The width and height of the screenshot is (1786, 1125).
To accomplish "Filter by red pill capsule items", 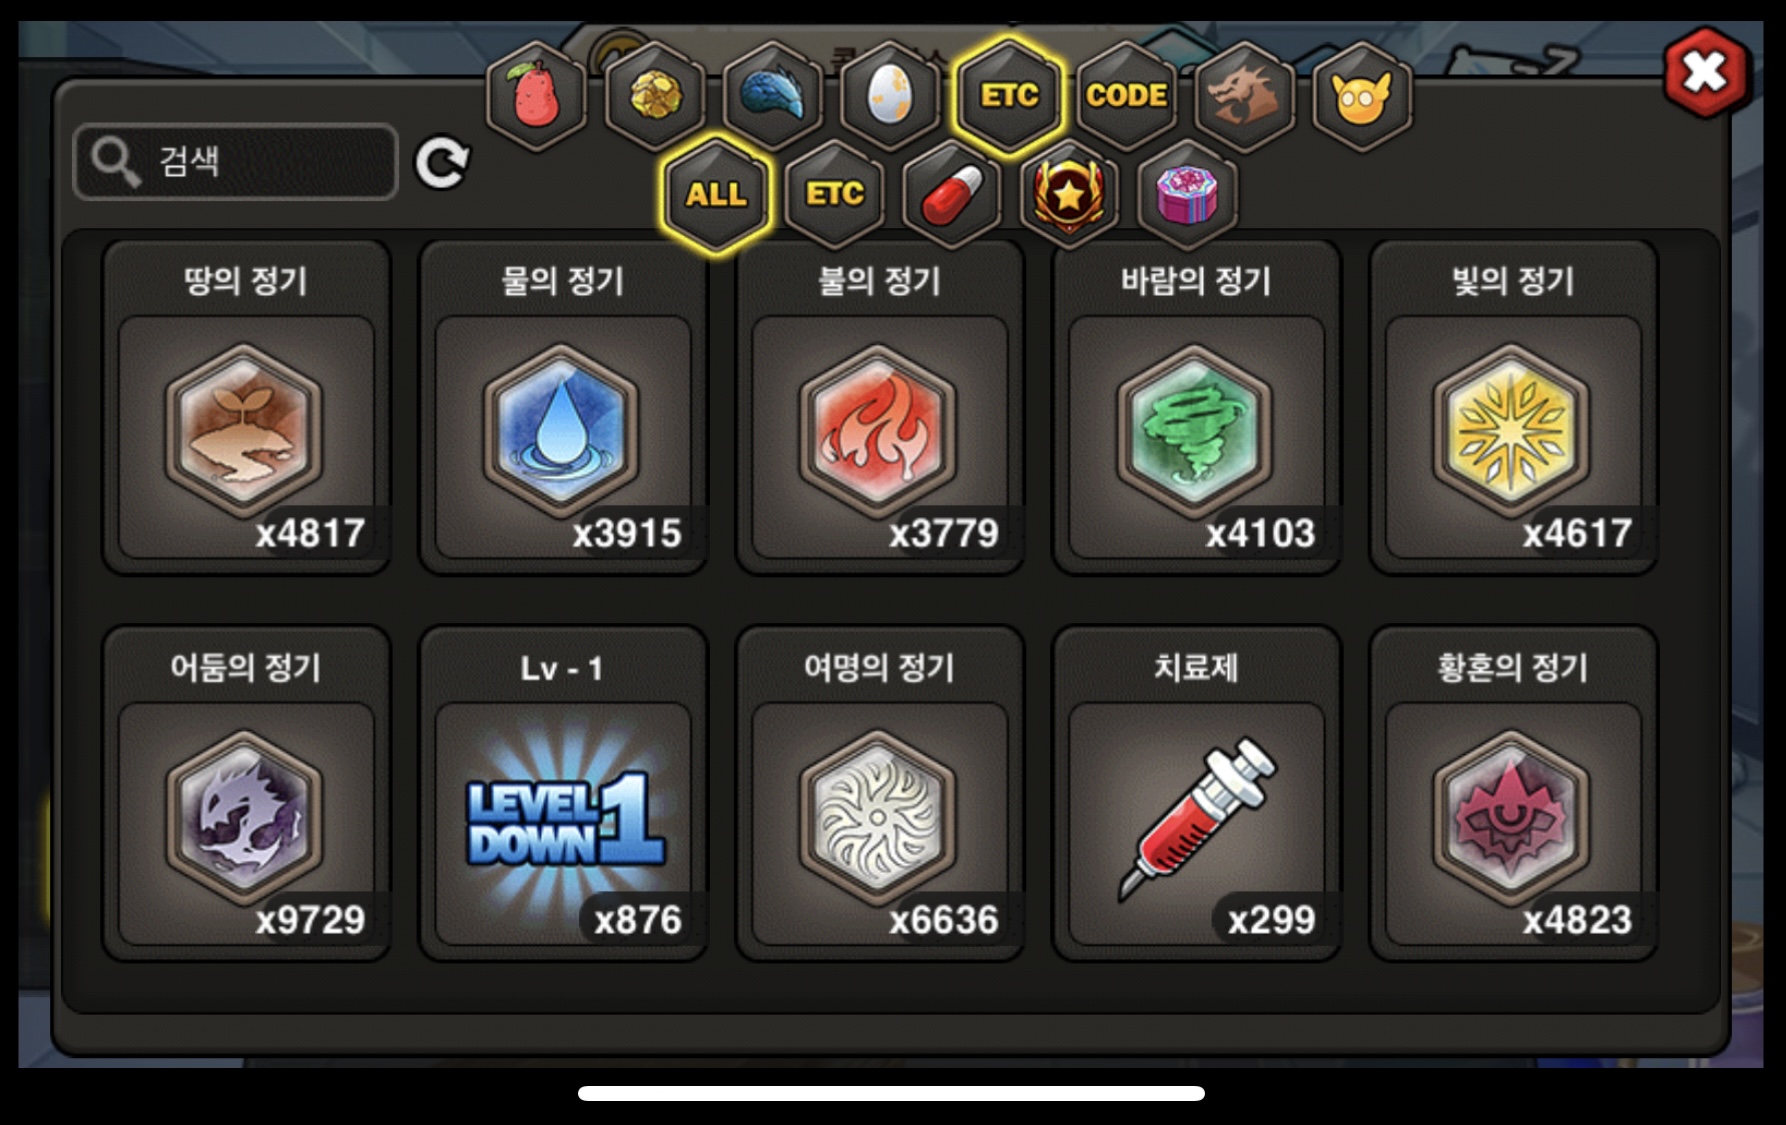I will pos(952,194).
